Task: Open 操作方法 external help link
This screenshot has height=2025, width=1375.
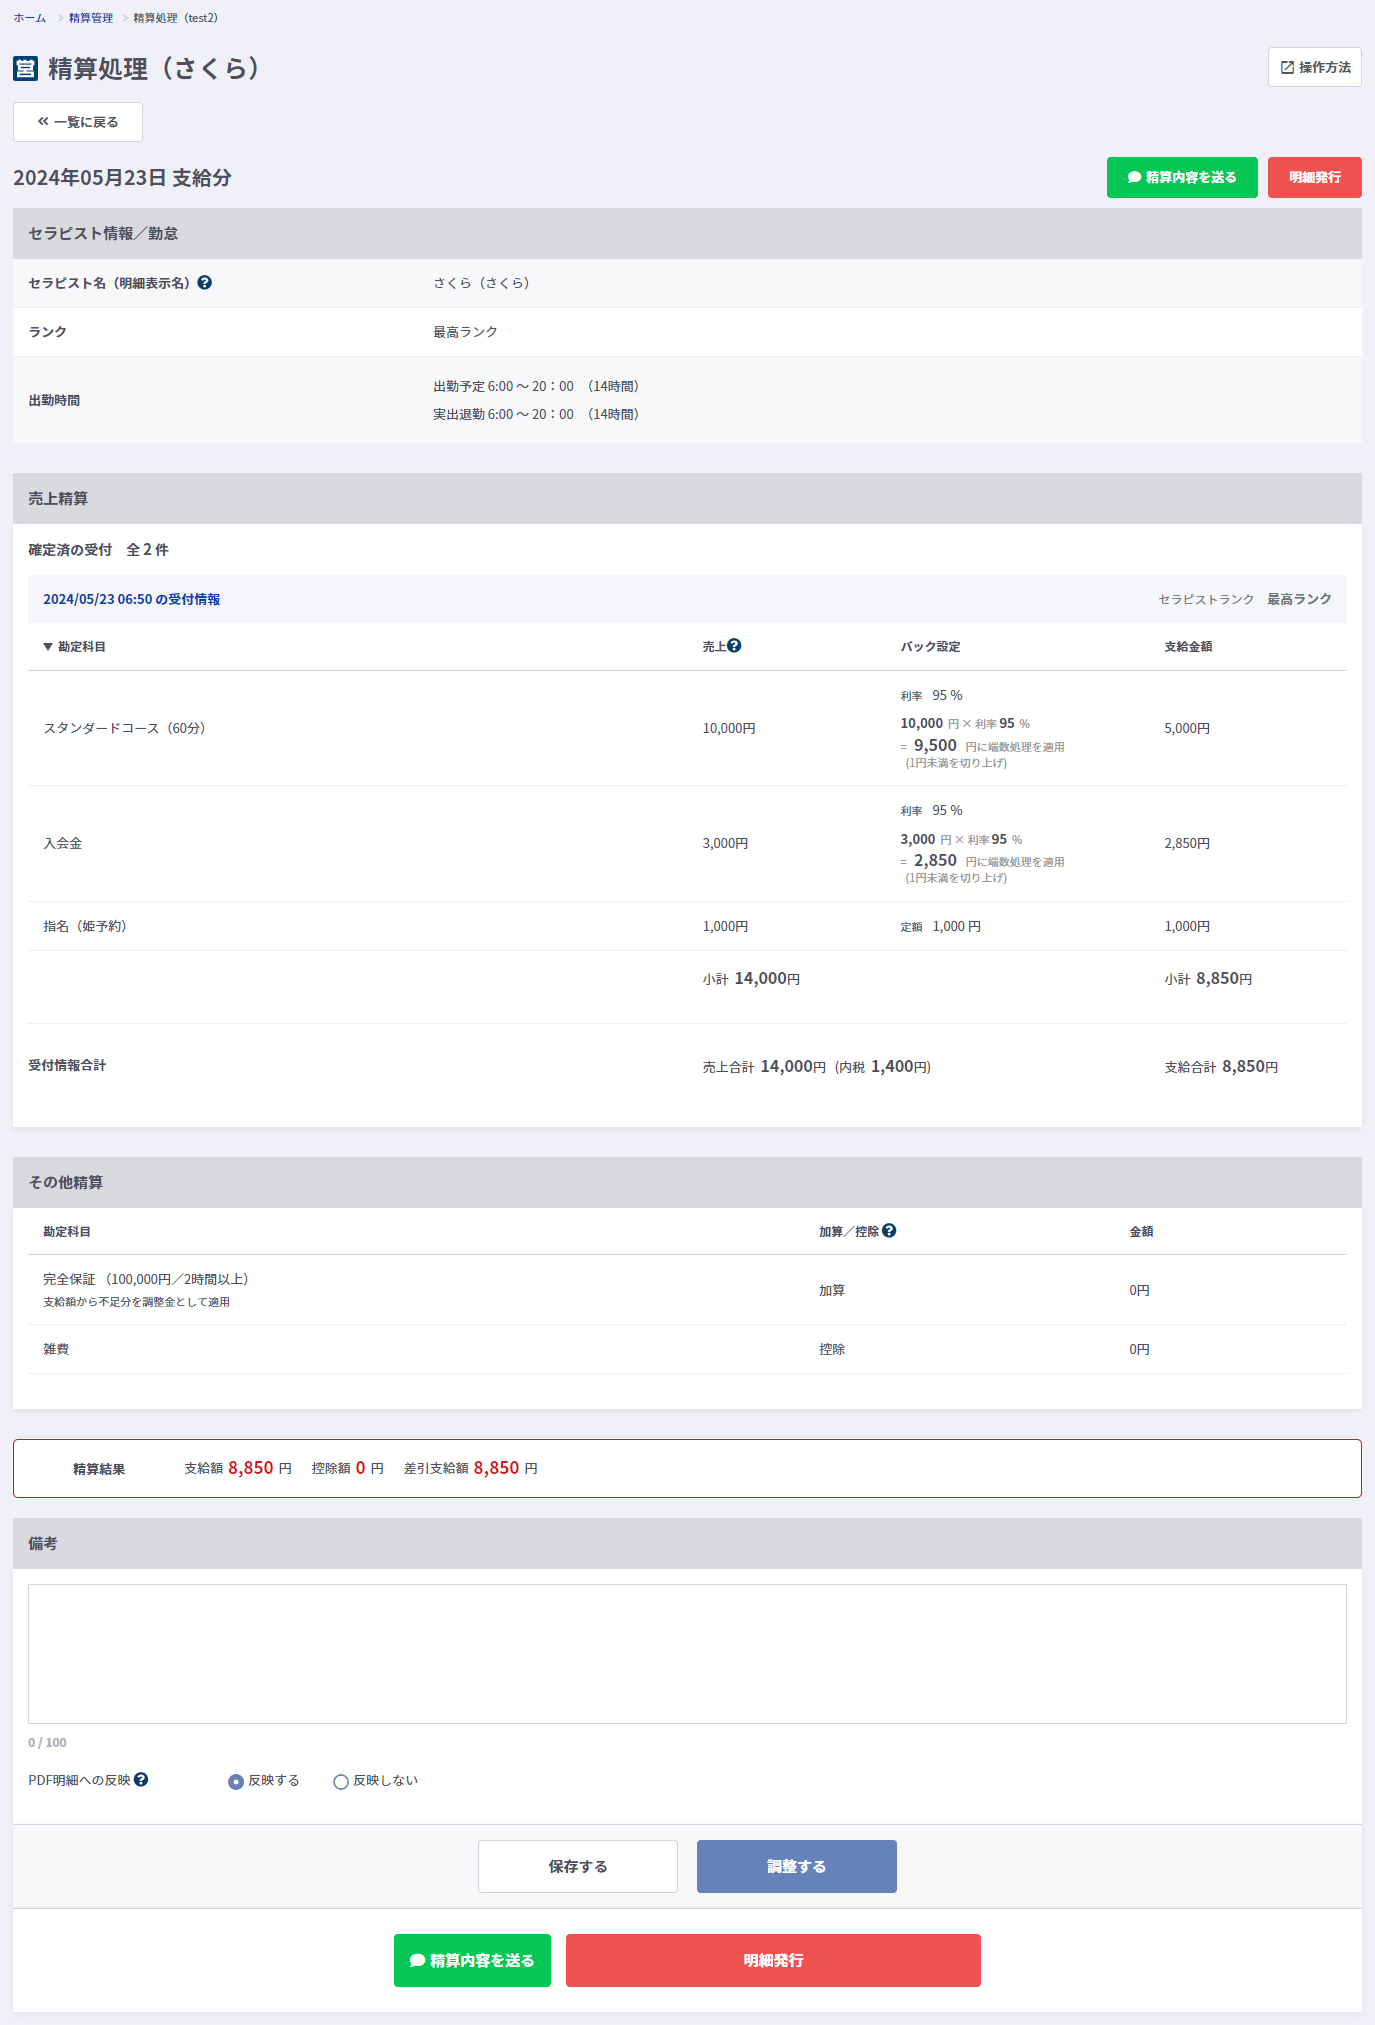Action: pyautogui.click(x=1314, y=67)
